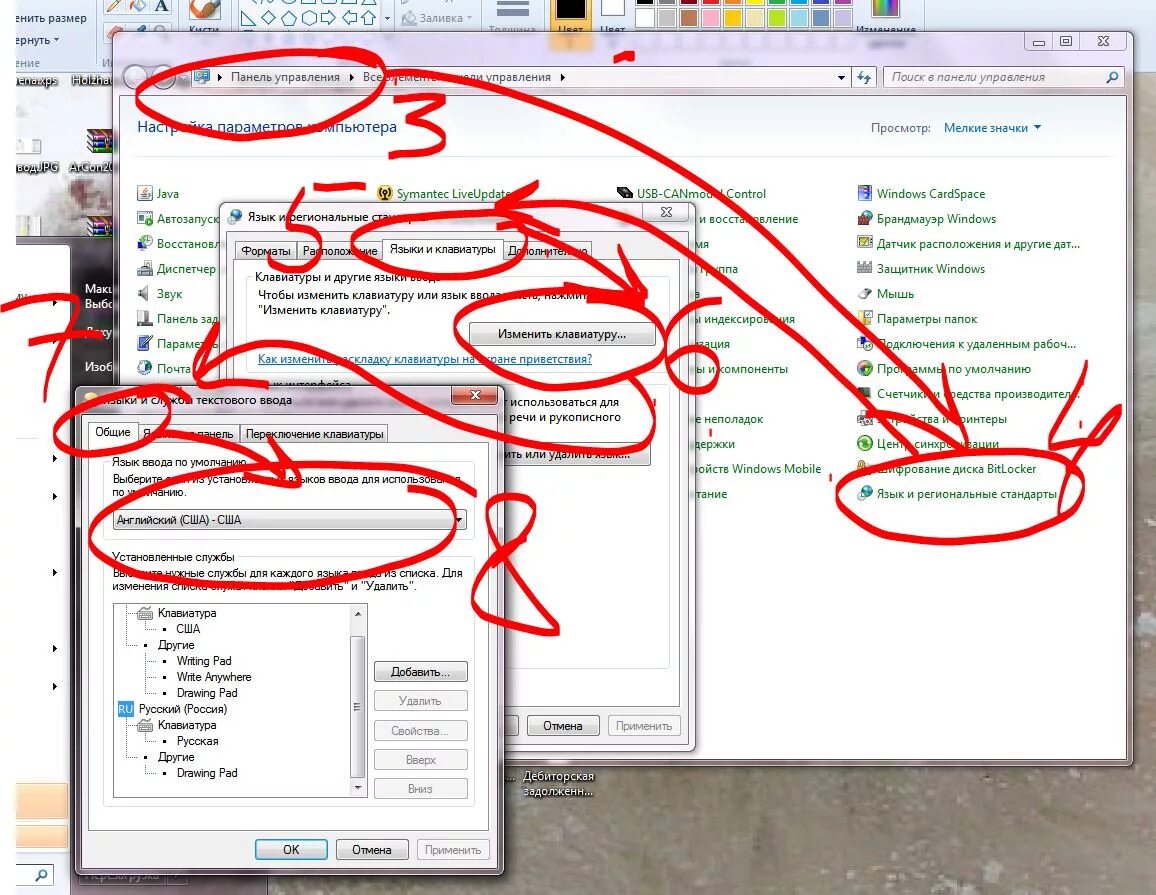Screen dimensions: 1156x895
Task: Open the welcome screen keyboard layout help link
Action: (x=425, y=359)
